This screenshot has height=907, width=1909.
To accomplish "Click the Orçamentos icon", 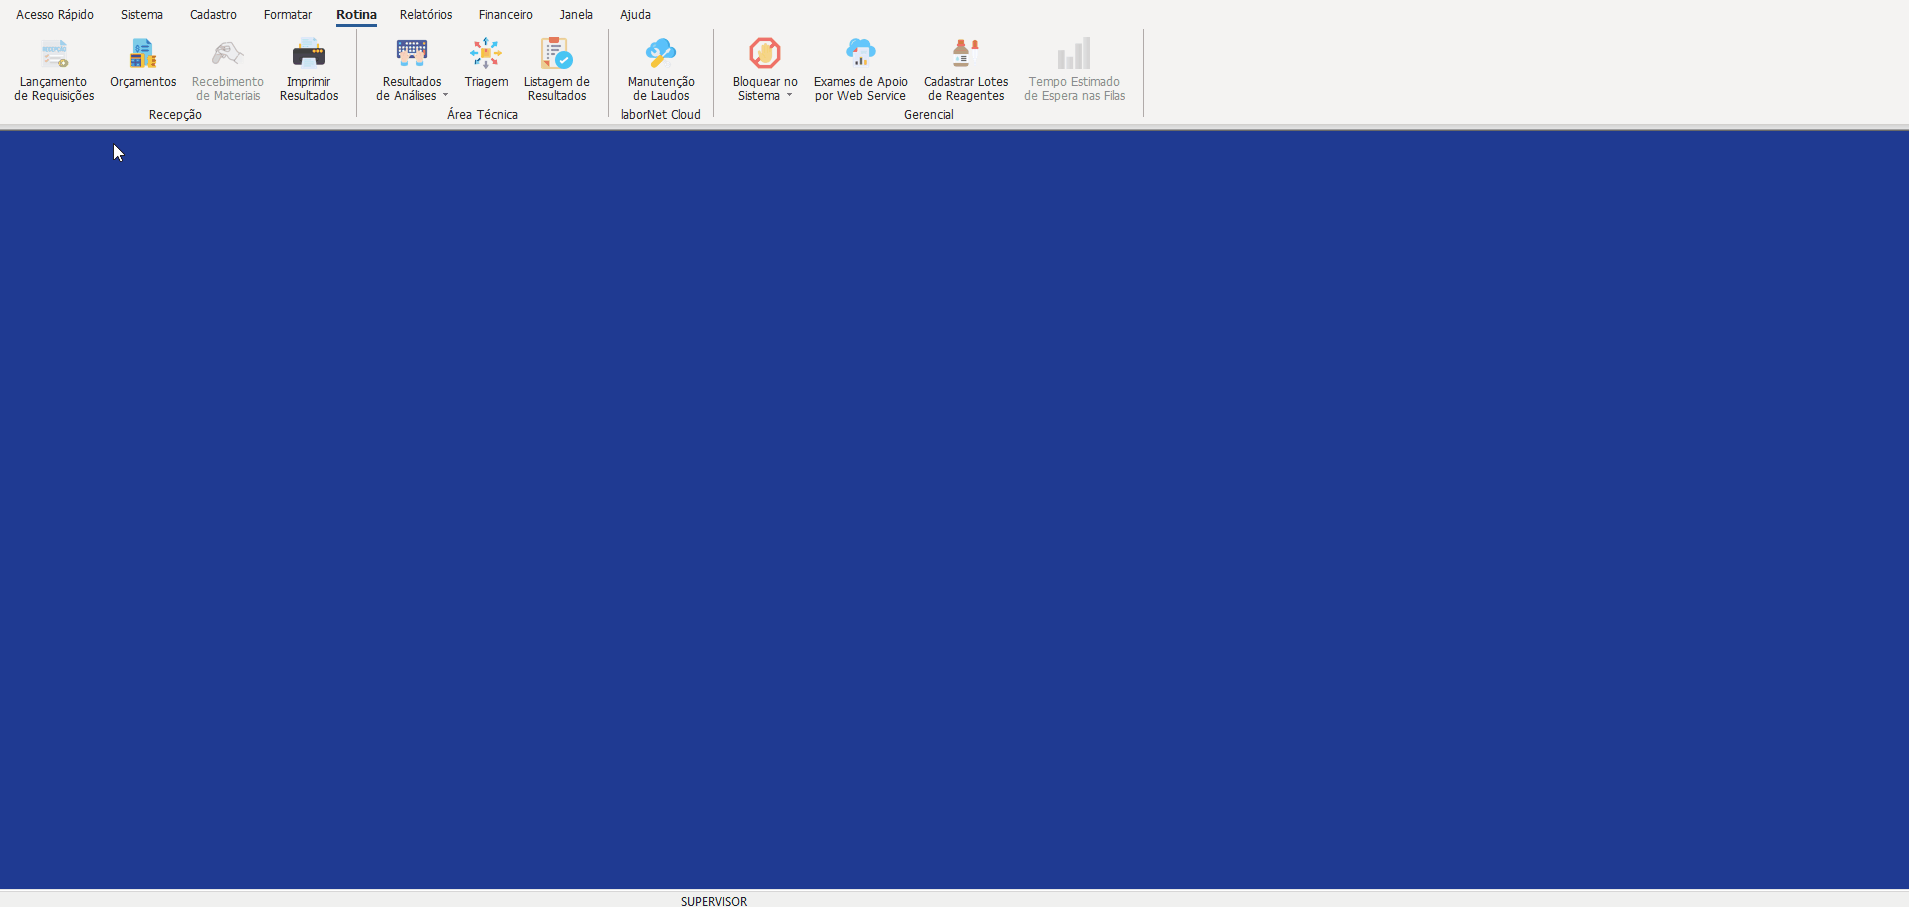I will click(x=143, y=54).
